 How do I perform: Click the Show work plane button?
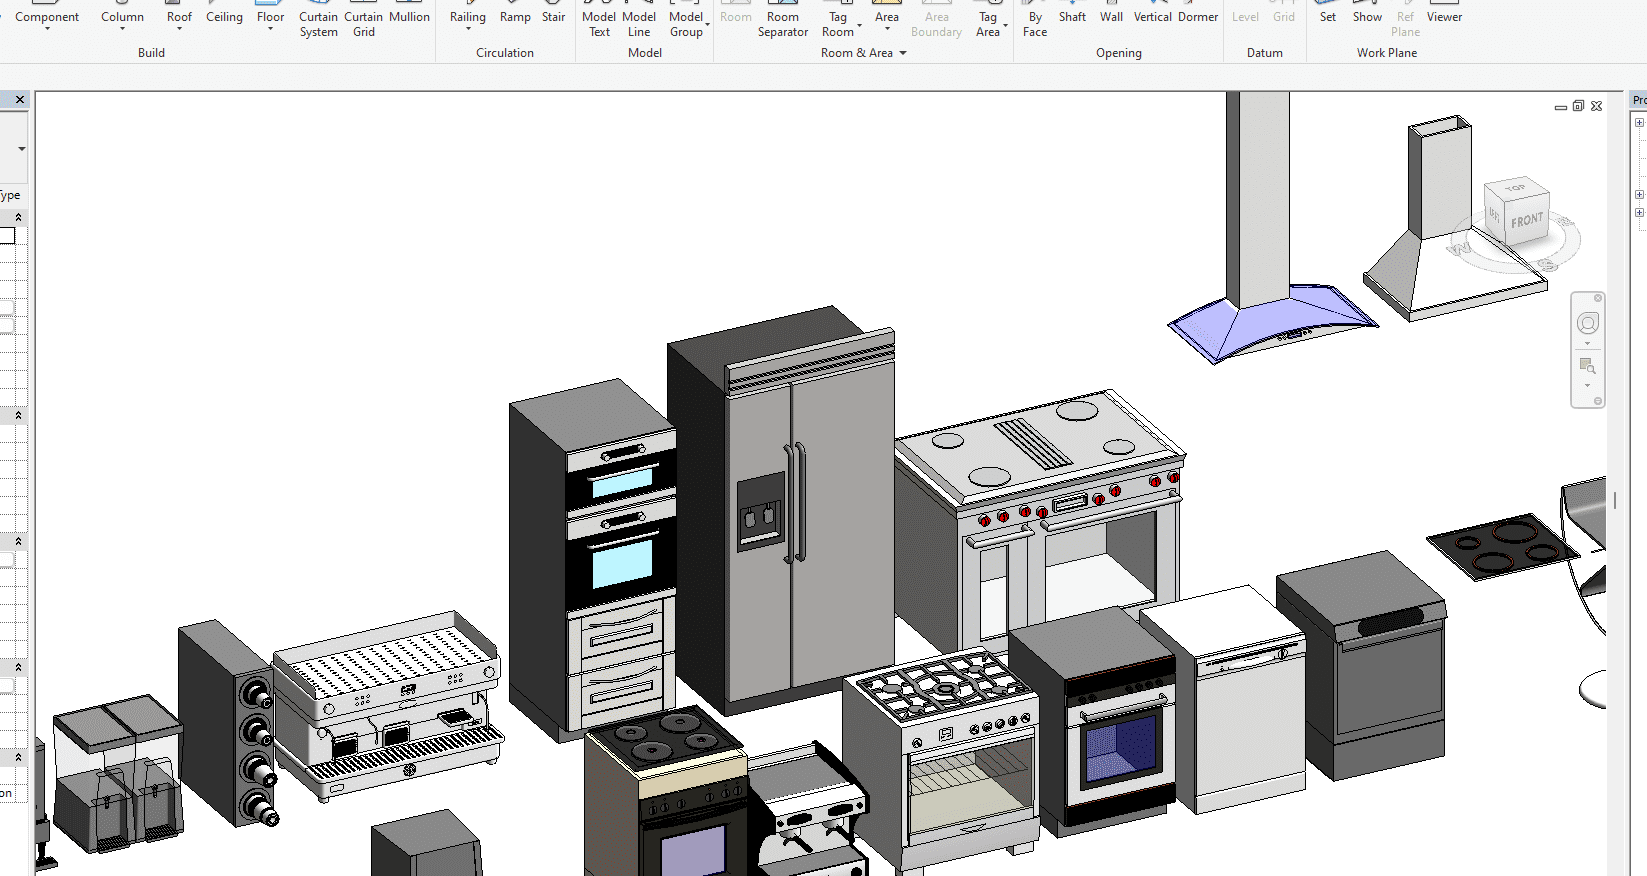point(1367,16)
